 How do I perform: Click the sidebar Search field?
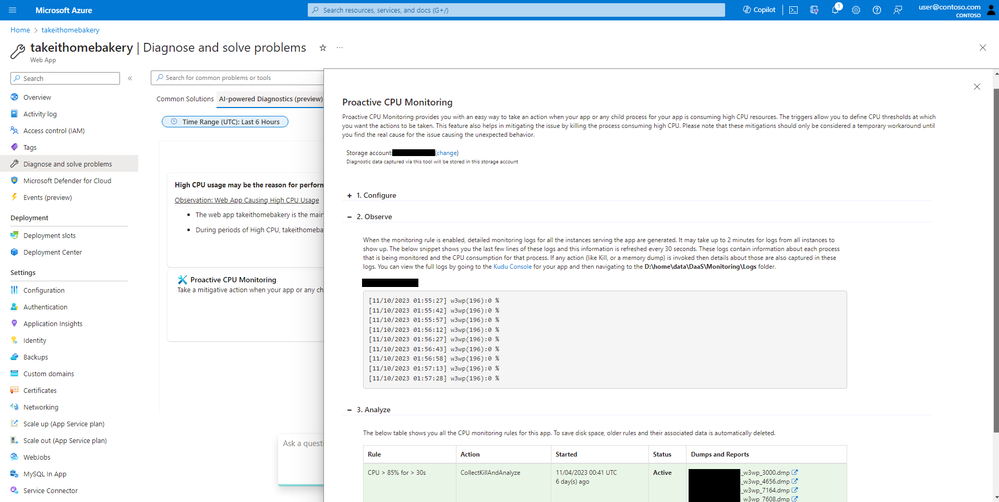click(65, 78)
